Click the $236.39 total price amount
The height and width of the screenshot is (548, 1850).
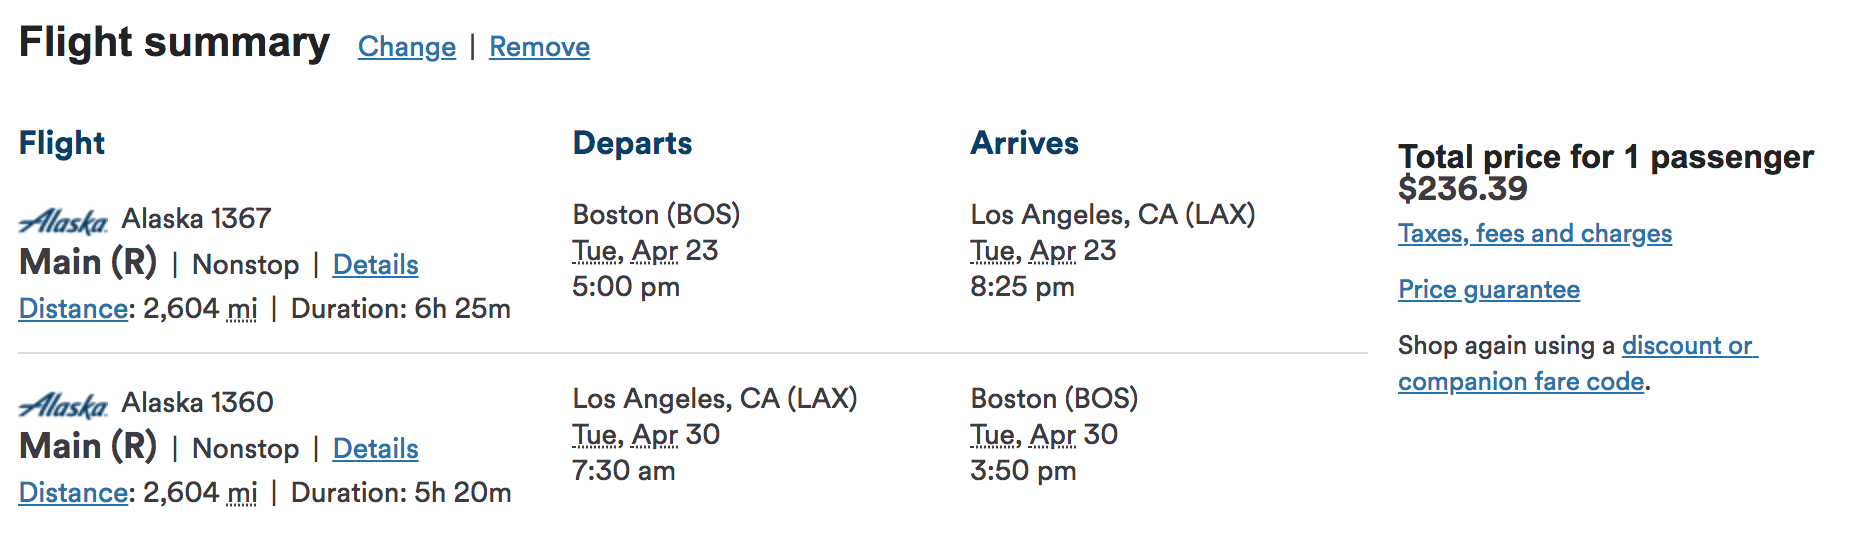[x=1462, y=189]
